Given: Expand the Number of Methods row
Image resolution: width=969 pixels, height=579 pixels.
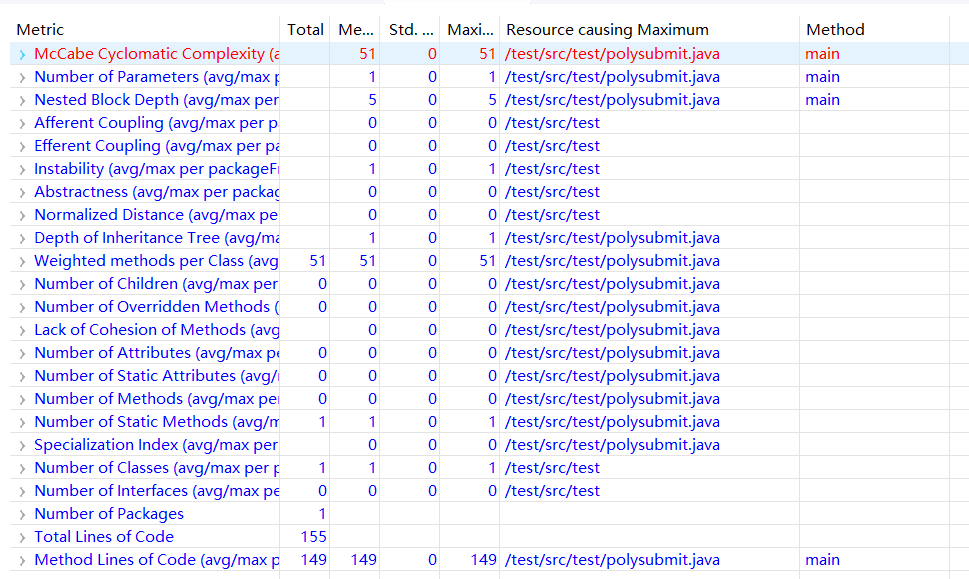Looking at the screenshot, I should (x=22, y=399).
